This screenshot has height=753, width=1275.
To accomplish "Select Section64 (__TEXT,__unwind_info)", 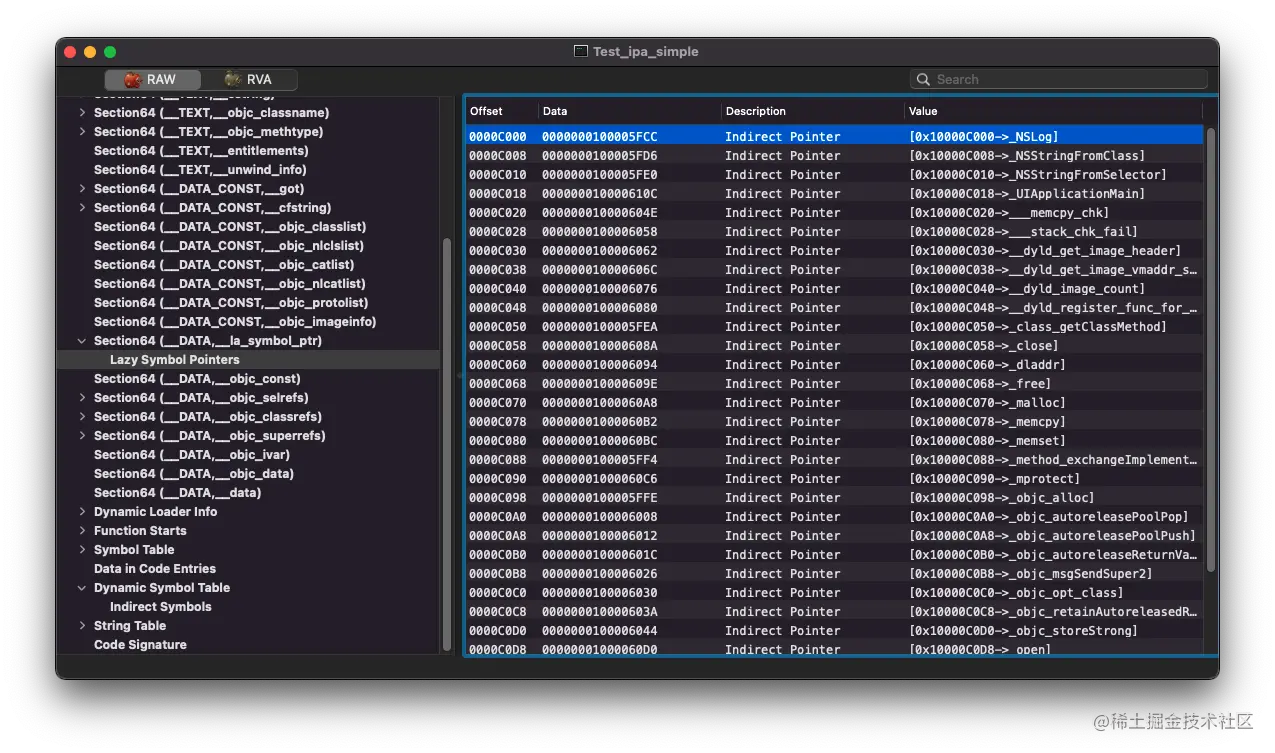I will tap(200, 170).
